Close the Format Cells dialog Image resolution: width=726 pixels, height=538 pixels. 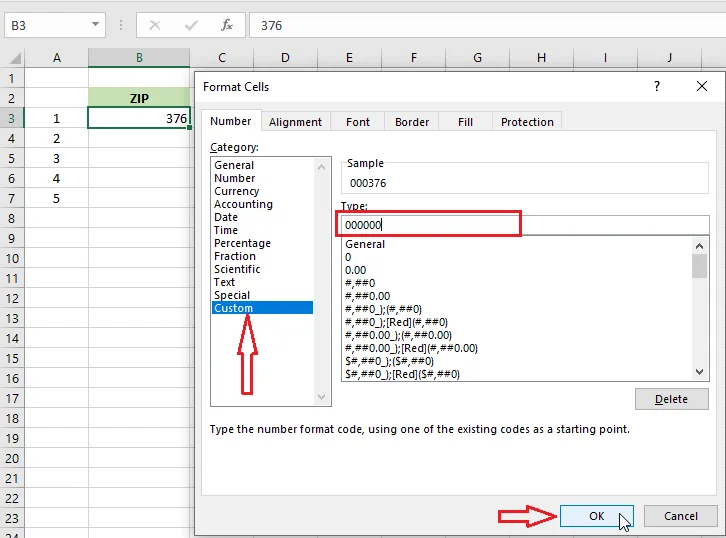point(702,86)
